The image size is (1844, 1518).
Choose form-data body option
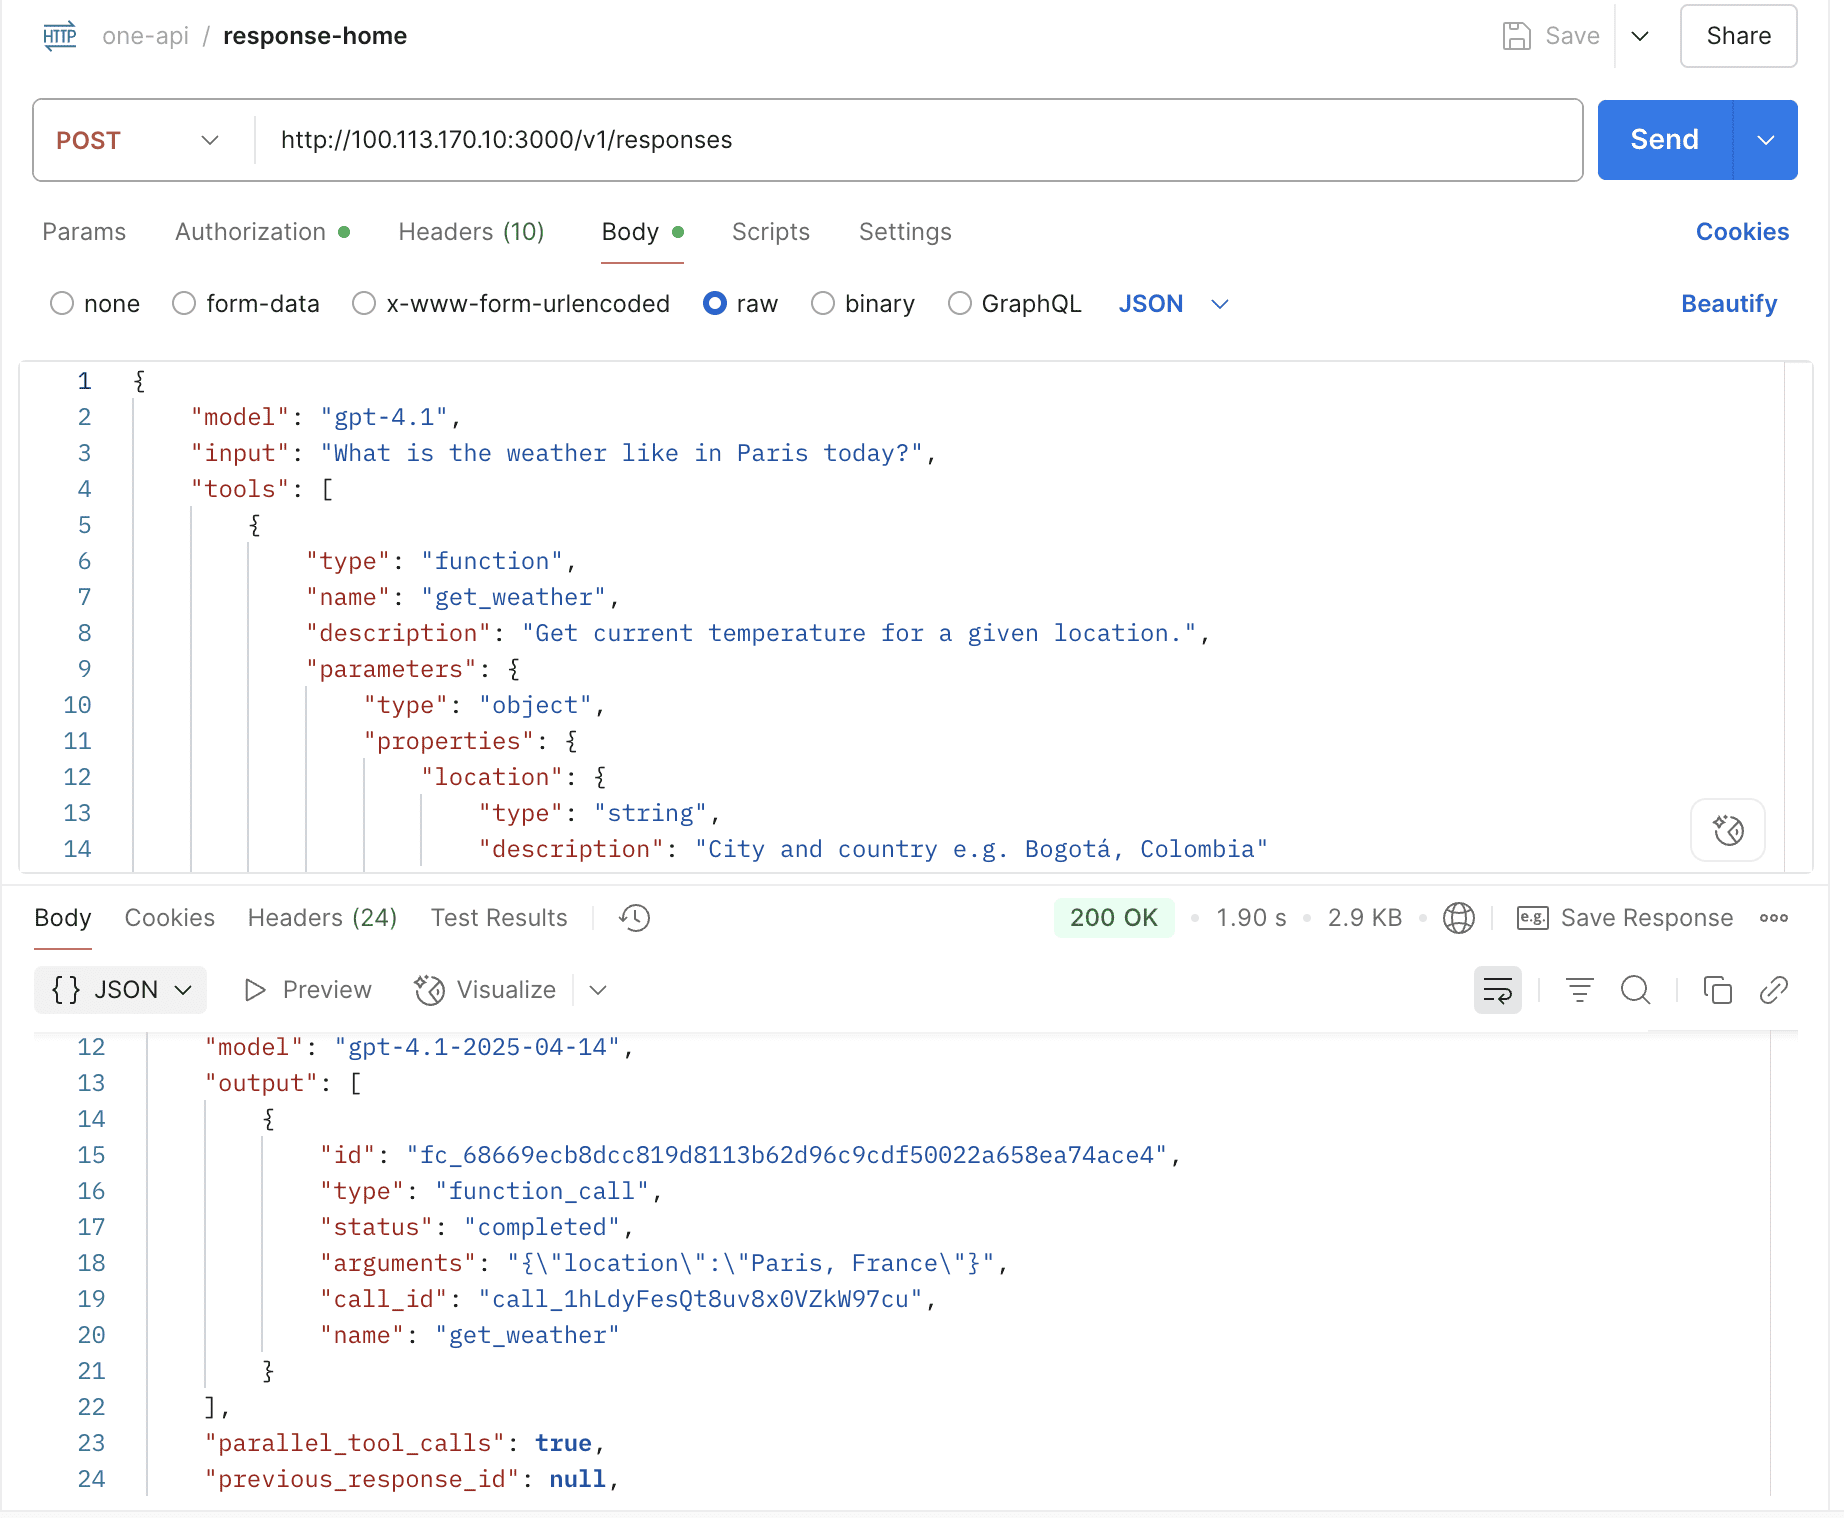[184, 304]
